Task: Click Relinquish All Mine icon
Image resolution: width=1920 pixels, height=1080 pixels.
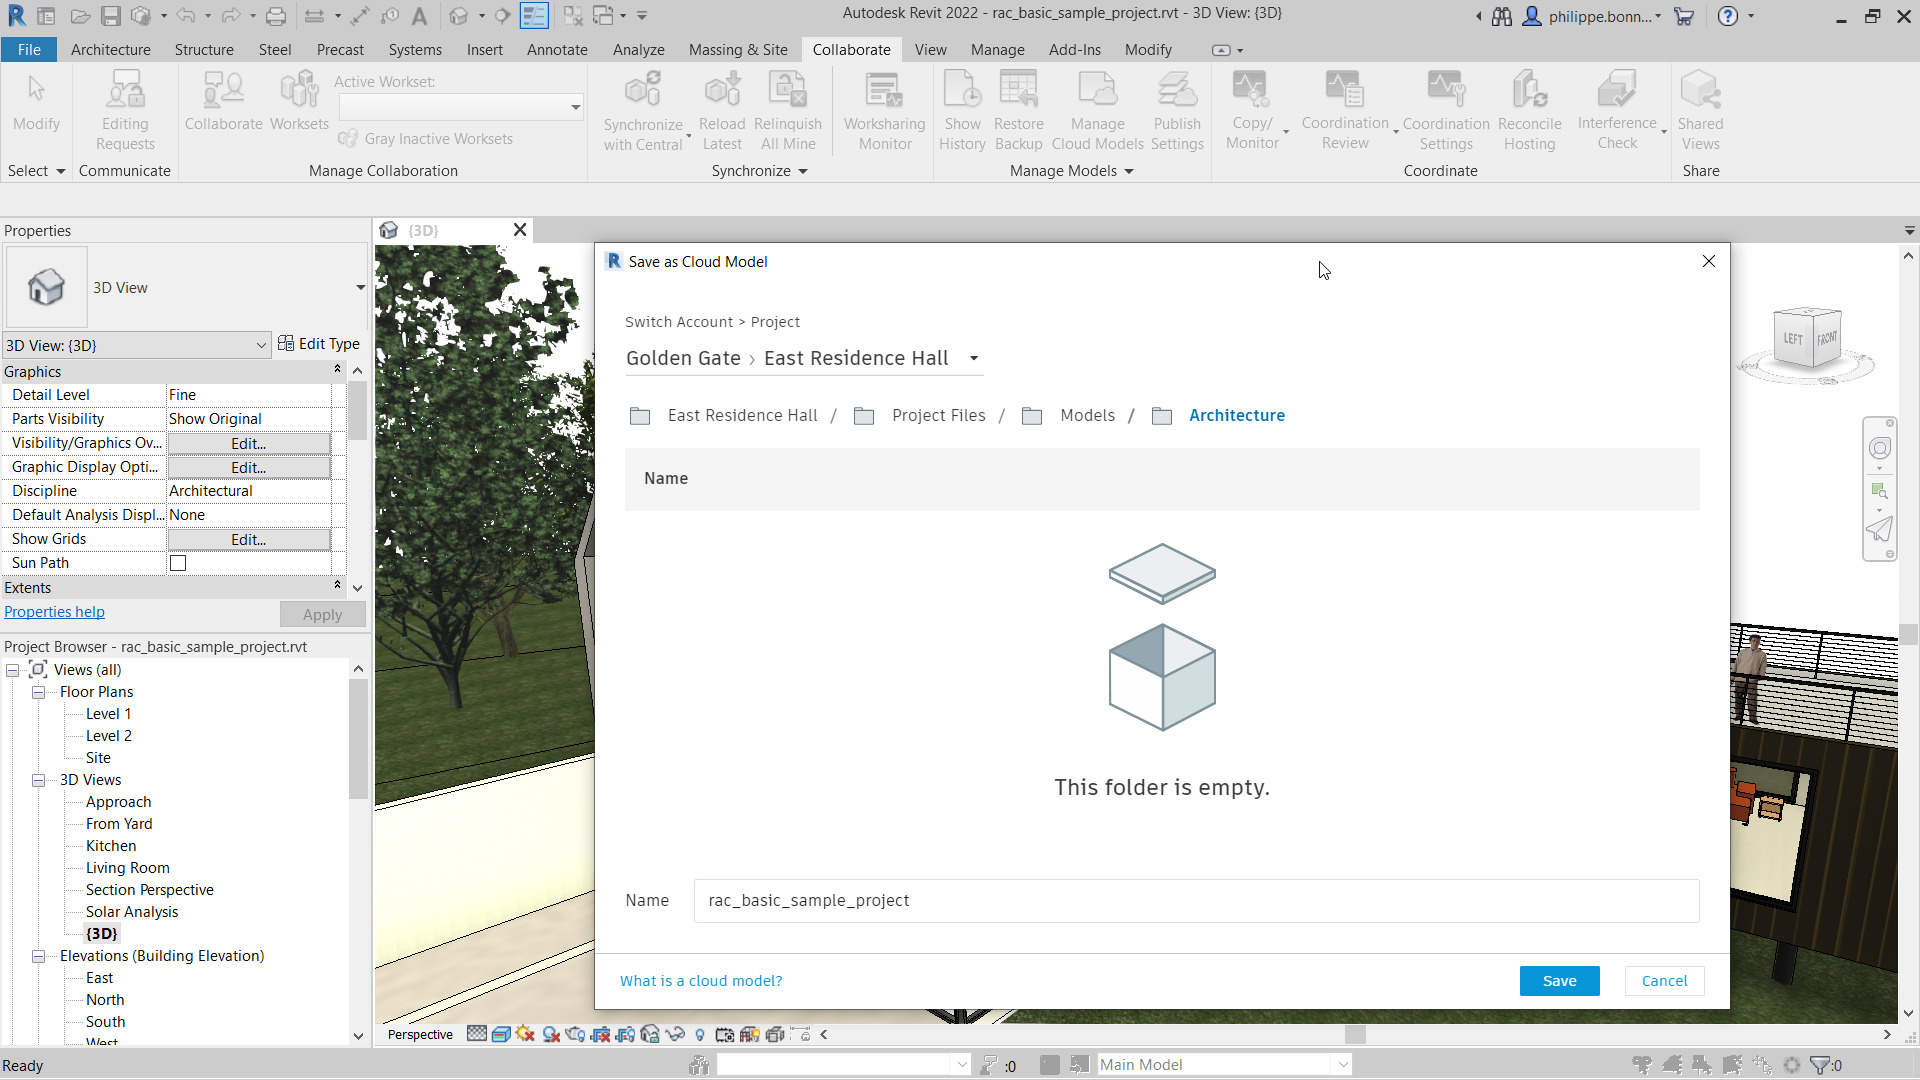Action: 788,90
